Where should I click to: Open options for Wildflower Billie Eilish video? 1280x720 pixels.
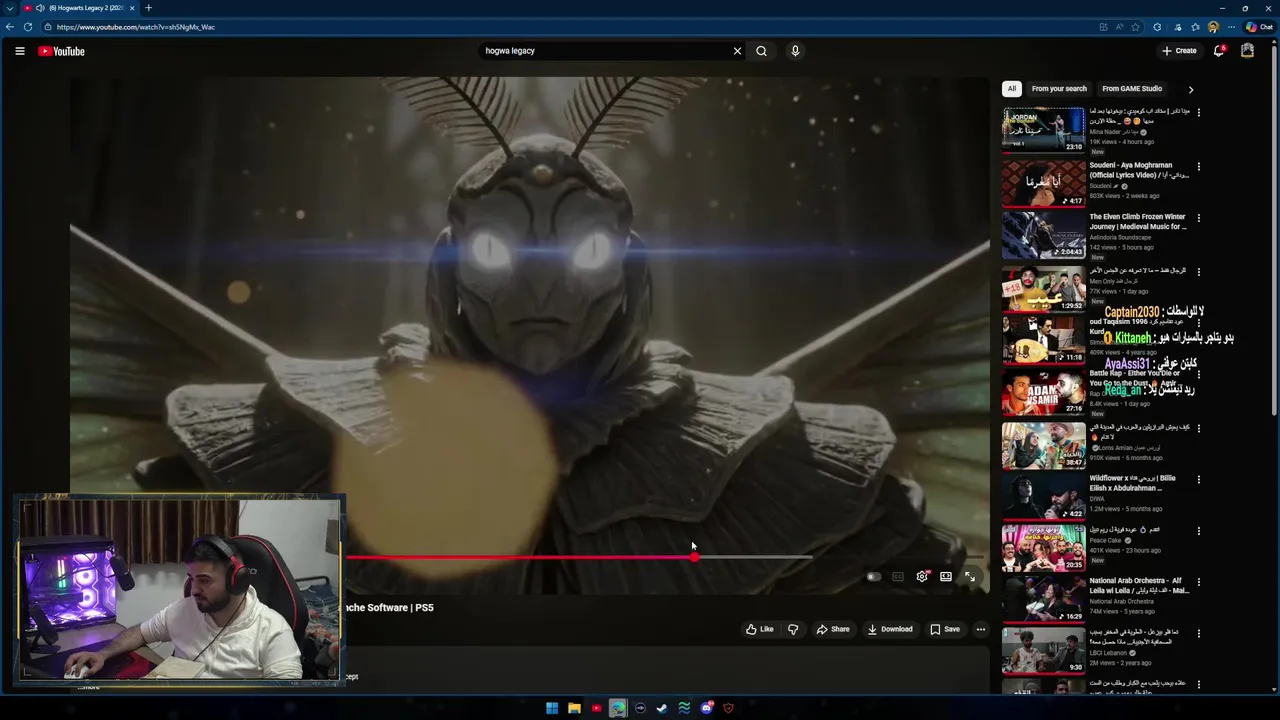[1199, 479]
